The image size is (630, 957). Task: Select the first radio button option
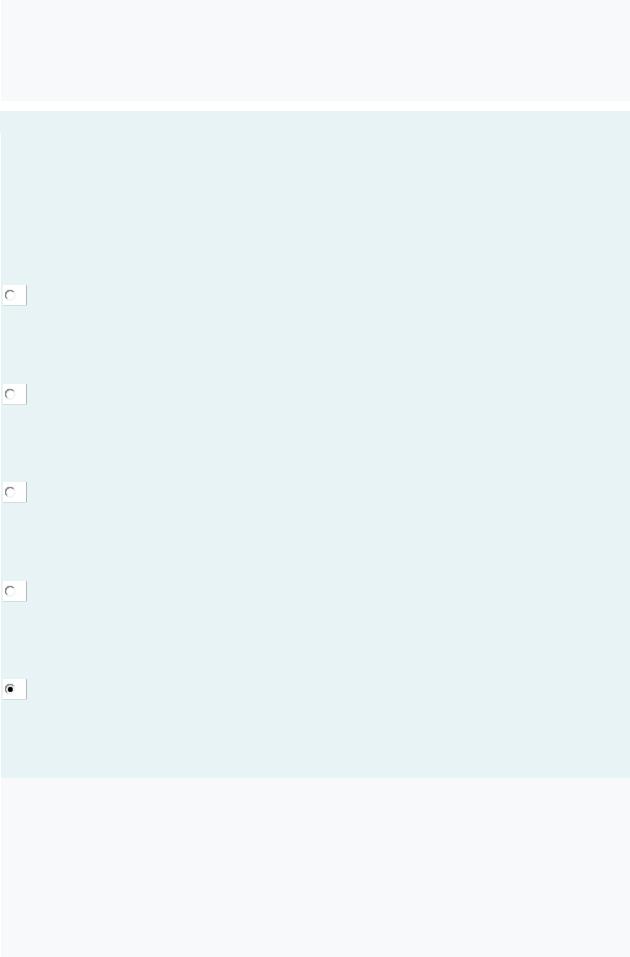pos(10,295)
